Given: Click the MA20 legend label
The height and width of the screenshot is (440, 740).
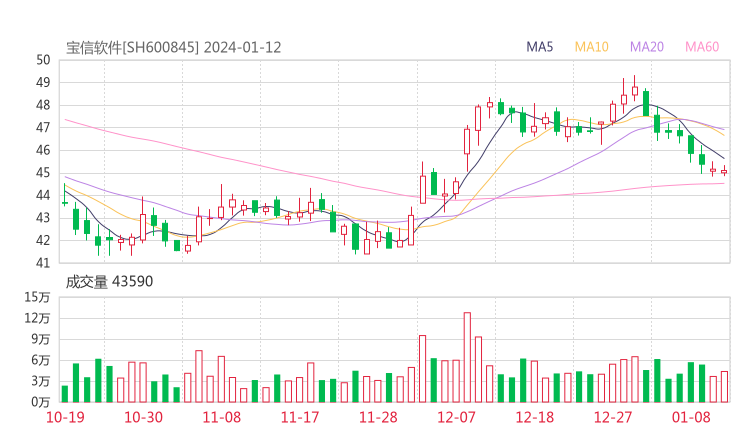Looking at the screenshot, I should pos(647,47).
